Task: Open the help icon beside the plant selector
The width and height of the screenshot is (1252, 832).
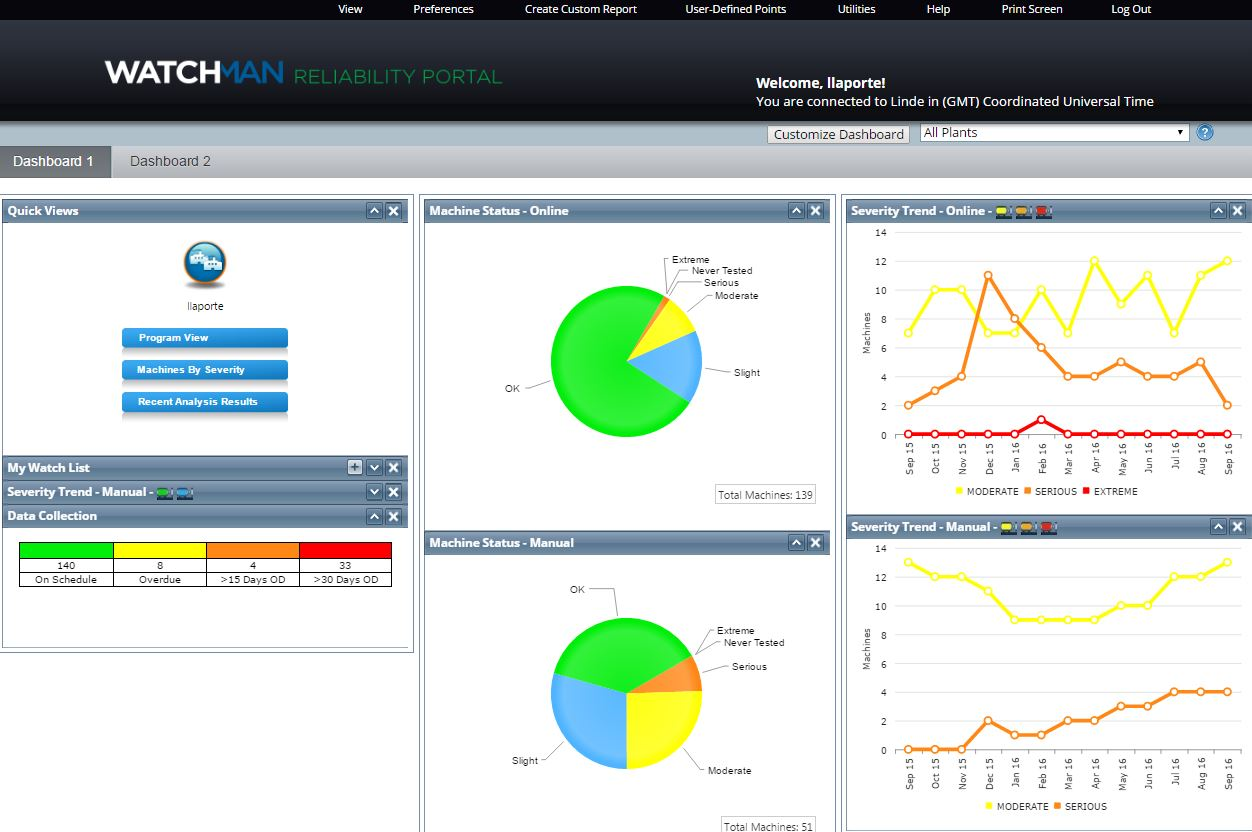Action: pos(1204,132)
